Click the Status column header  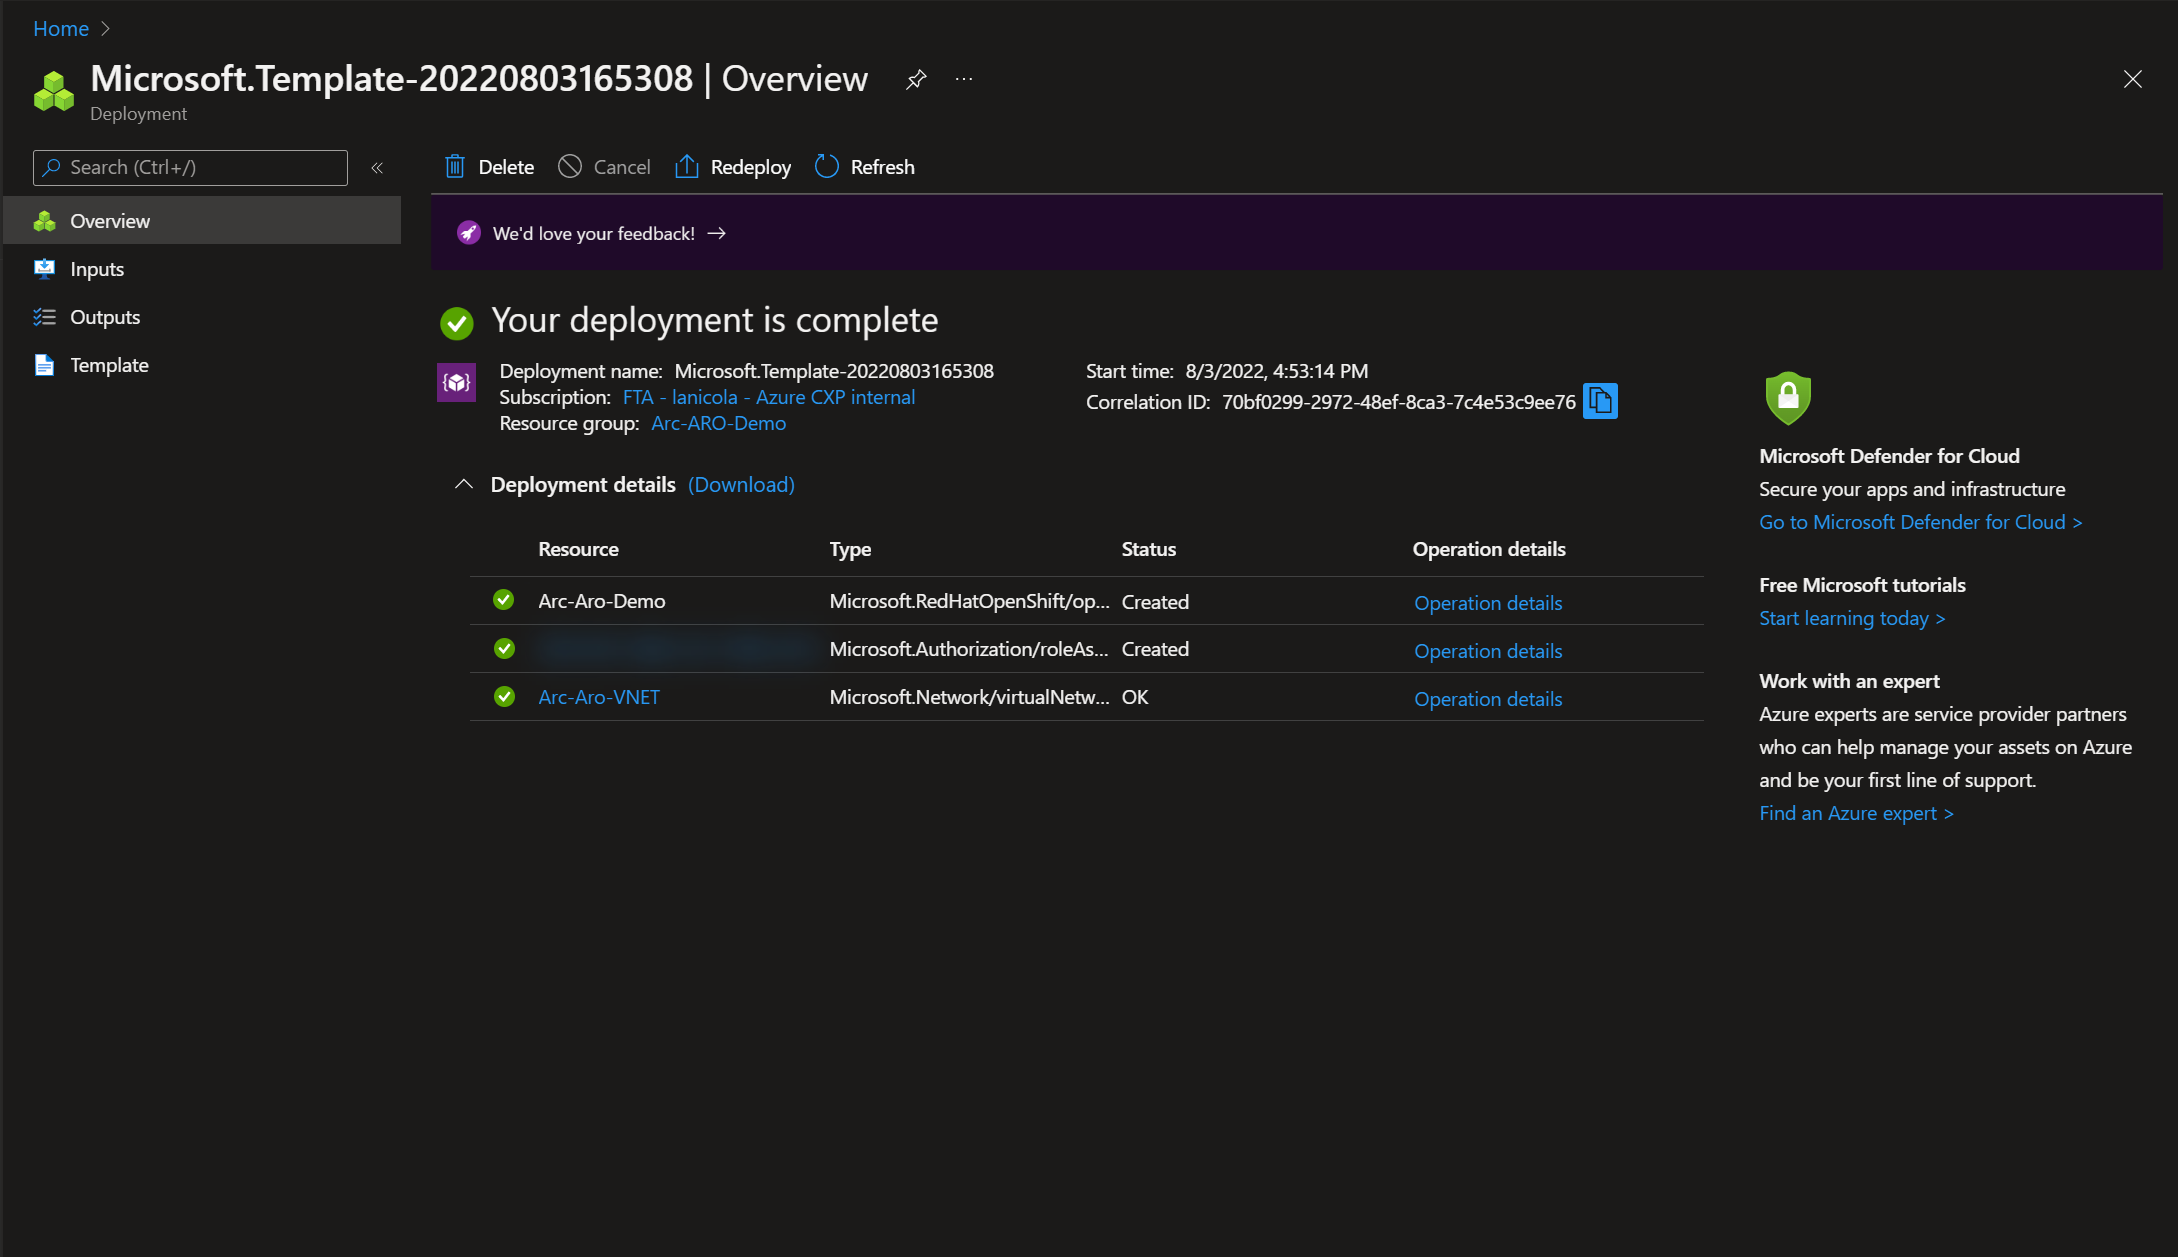pyautogui.click(x=1148, y=549)
